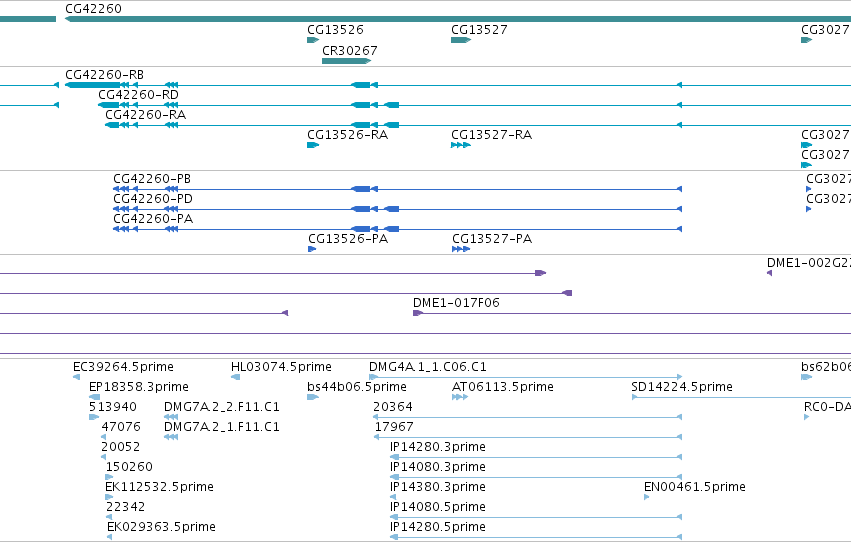The height and width of the screenshot is (542, 851).
Task: Click the 47076 small arrow glyph
Action: coord(104,437)
